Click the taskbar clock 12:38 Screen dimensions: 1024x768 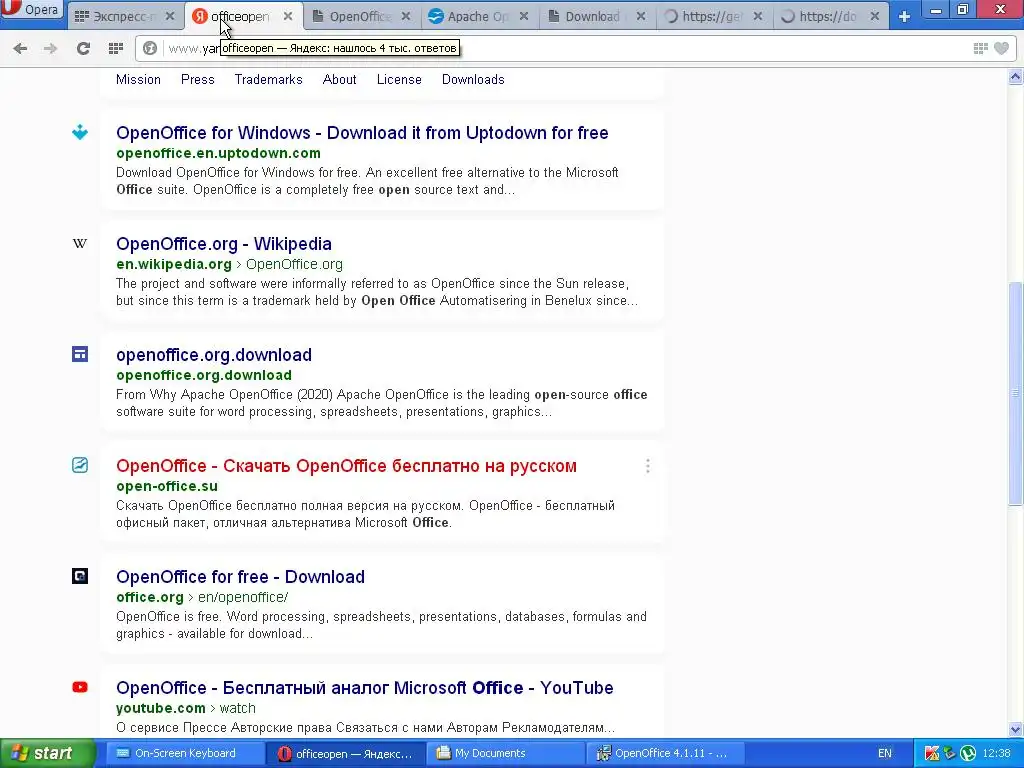(996, 753)
